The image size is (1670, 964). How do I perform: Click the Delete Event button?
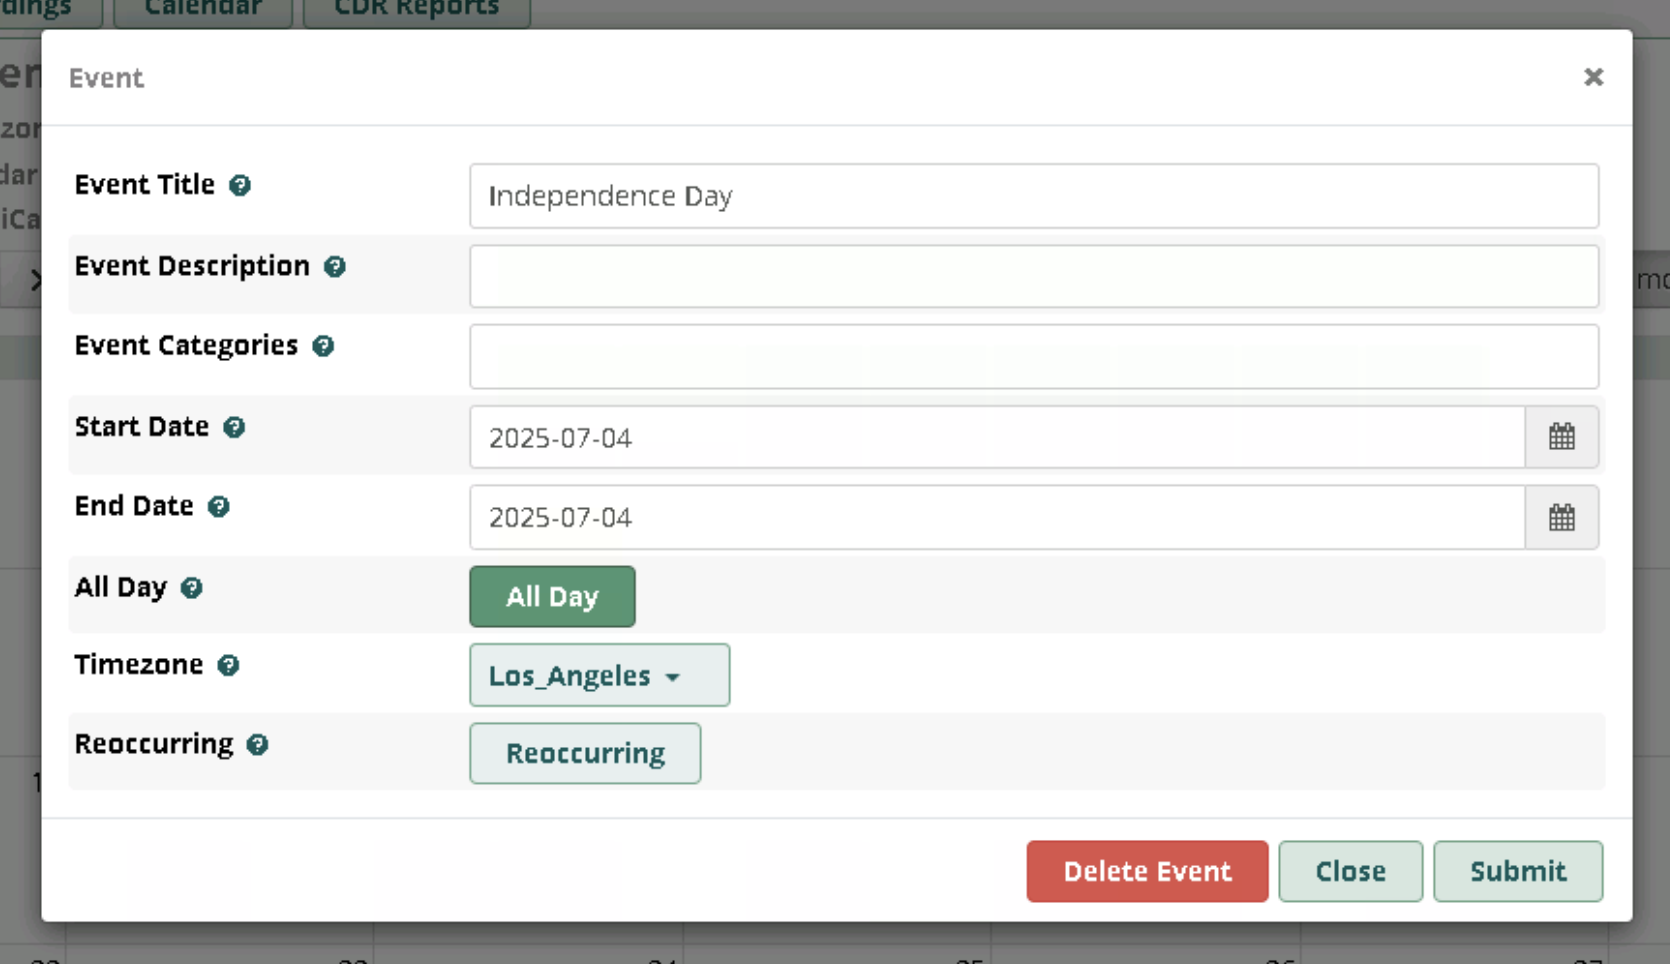coord(1147,871)
